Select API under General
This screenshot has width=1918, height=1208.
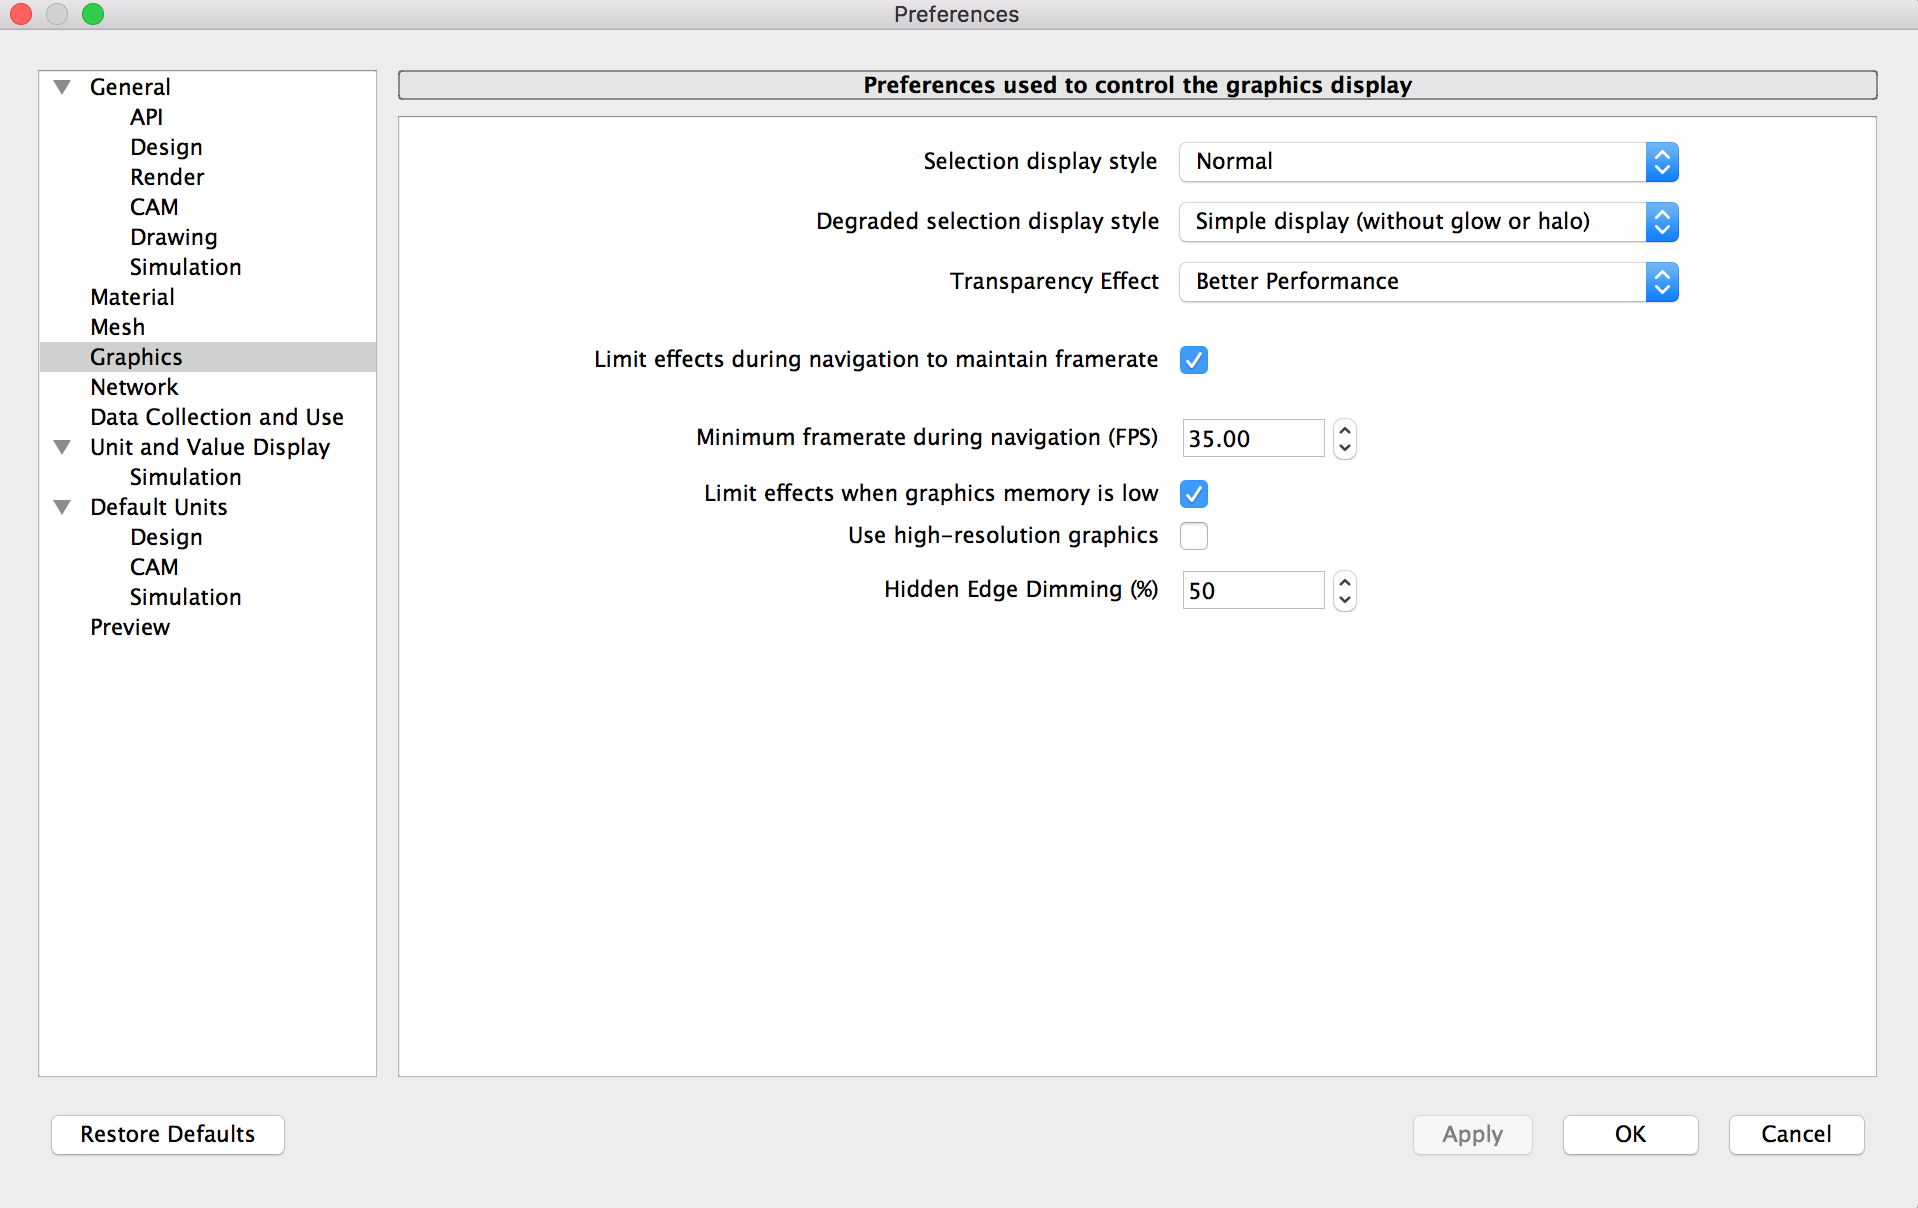(x=146, y=117)
